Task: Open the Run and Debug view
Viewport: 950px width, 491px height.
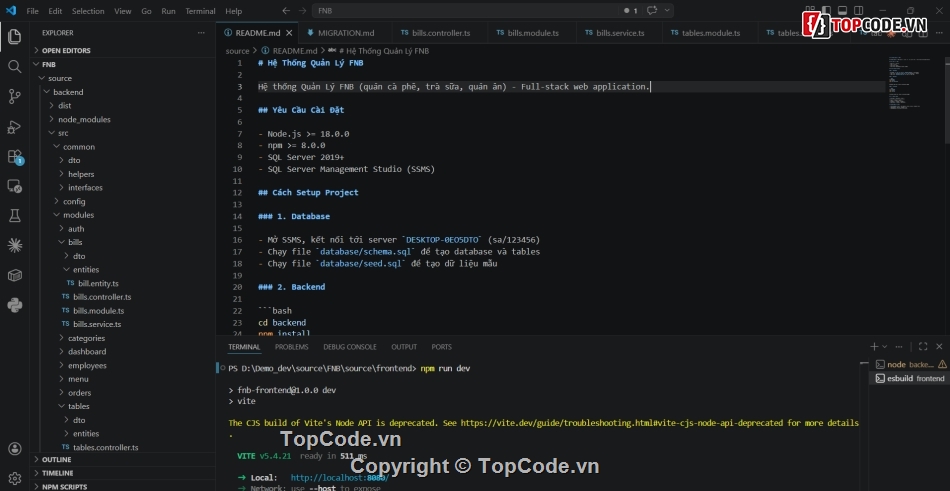Action: pyautogui.click(x=14, y=126)
